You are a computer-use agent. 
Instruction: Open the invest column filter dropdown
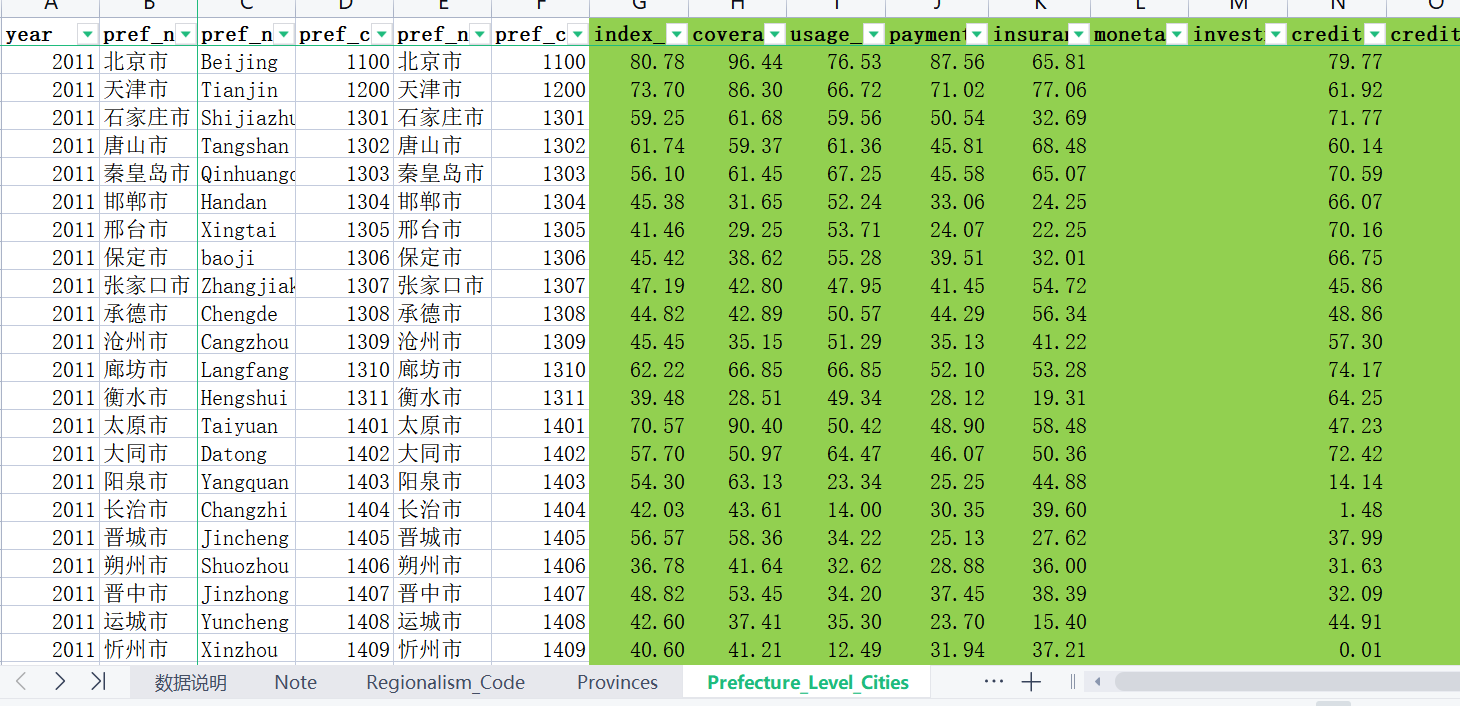[x=1275, y=35]
